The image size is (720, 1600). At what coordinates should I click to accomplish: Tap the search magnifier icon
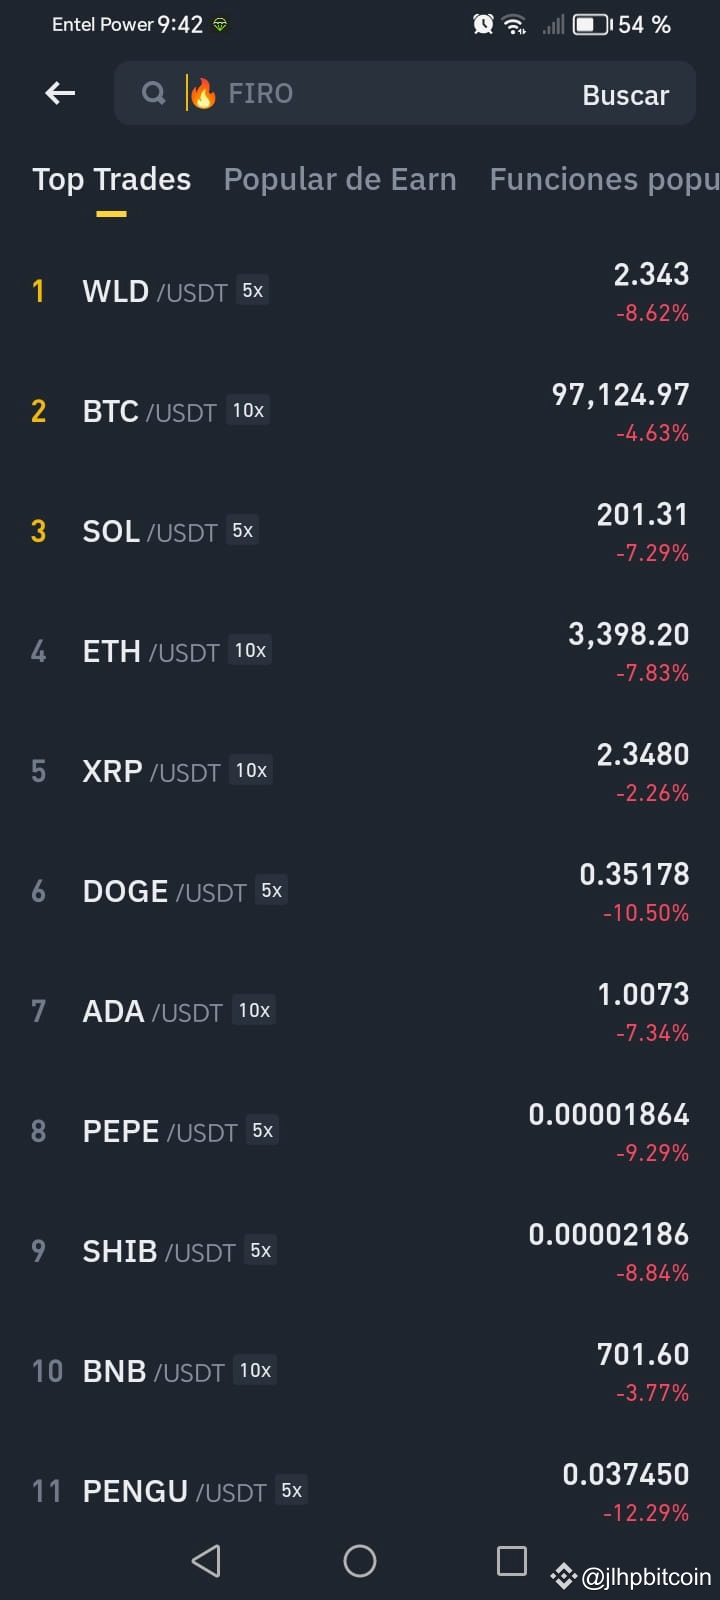coord(153,93)
